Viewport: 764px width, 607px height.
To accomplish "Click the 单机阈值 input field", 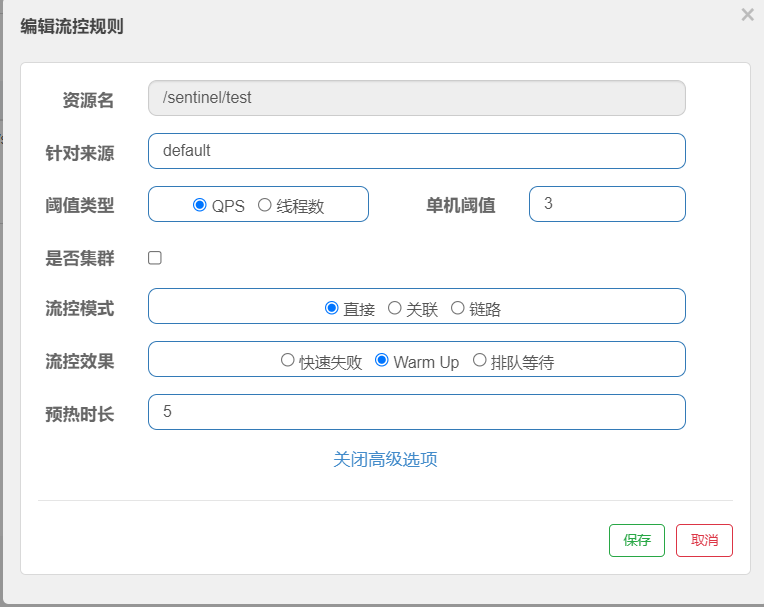I will pyautogui.click(x=606, y=204).
